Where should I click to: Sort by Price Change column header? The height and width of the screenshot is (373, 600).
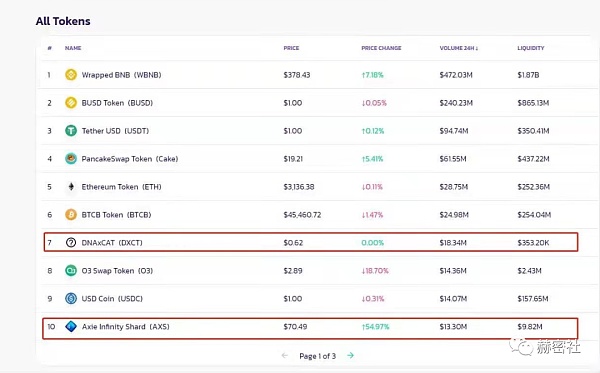pyautogui.click(x=381, y=48)
